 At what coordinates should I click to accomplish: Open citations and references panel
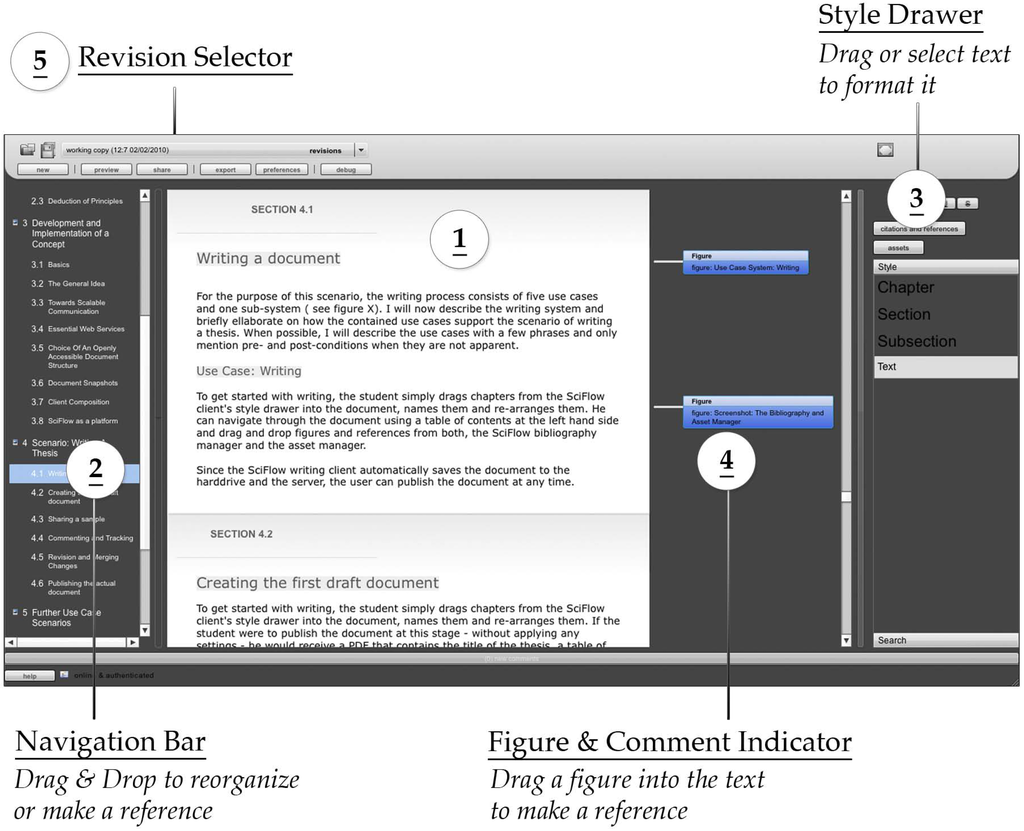coord(919,229)
